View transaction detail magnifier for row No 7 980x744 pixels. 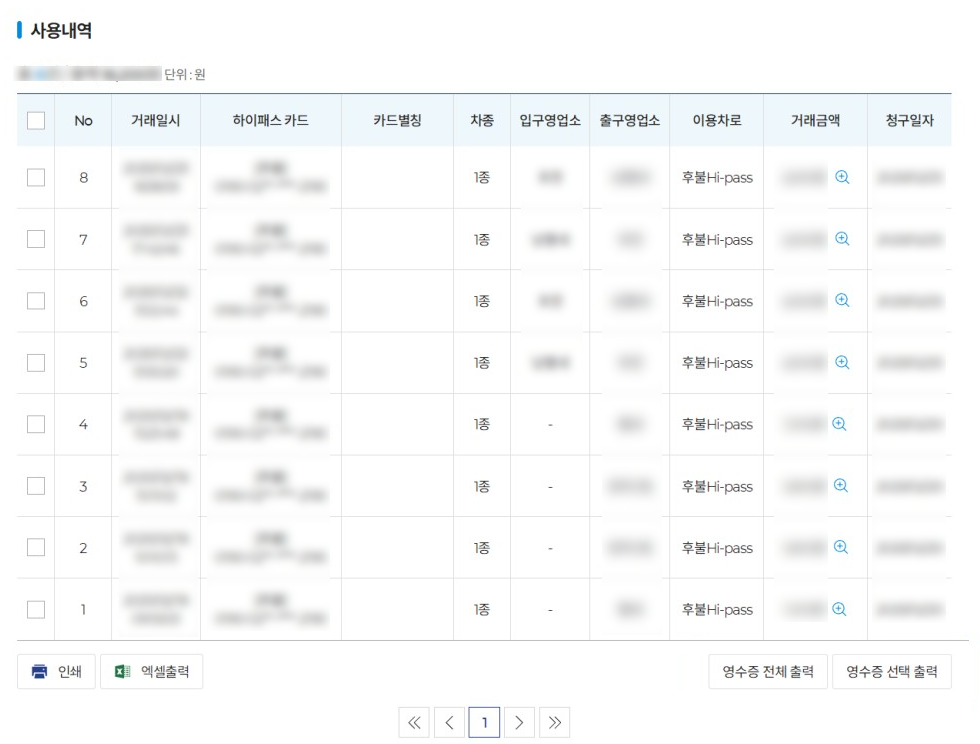click(x=840, y=240)
